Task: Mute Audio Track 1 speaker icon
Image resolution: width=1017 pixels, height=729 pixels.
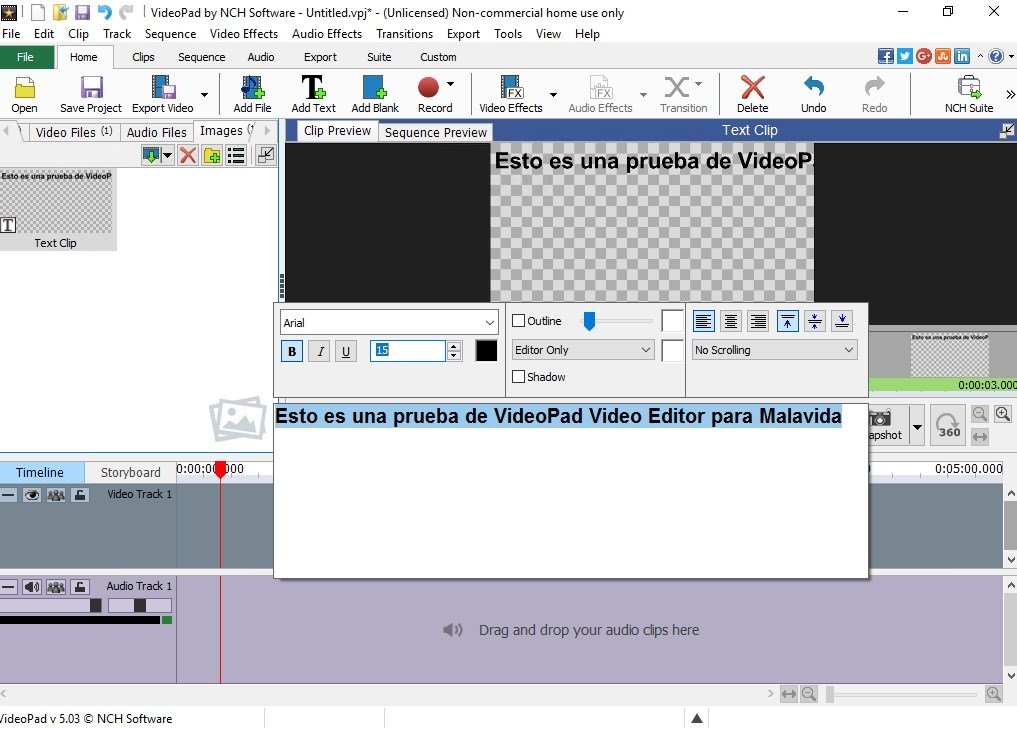Action: 31,587
